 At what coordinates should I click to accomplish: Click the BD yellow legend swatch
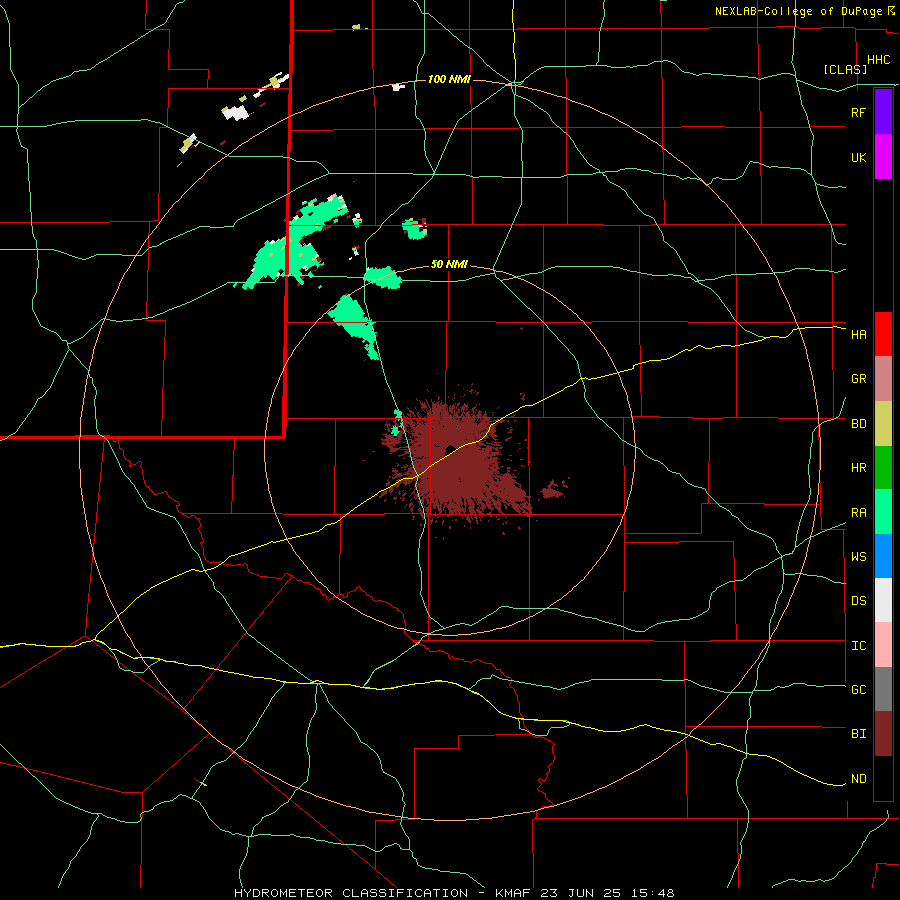pos(883,424)
